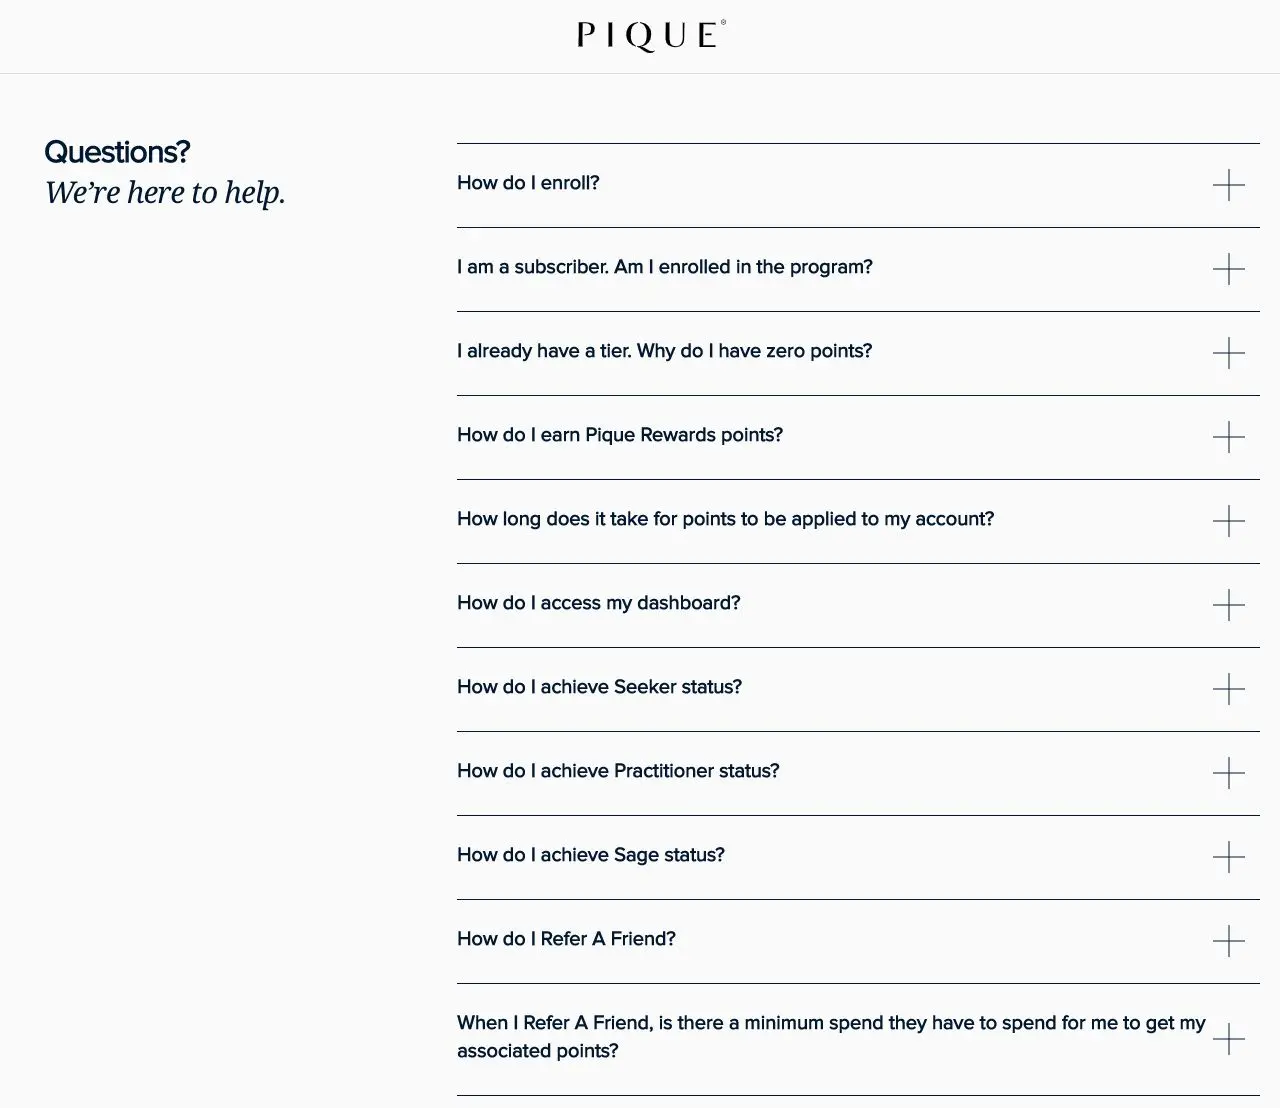
Task: Expand the minimum spend Refer A Friend question
Action: click(x=831, y=1037)
